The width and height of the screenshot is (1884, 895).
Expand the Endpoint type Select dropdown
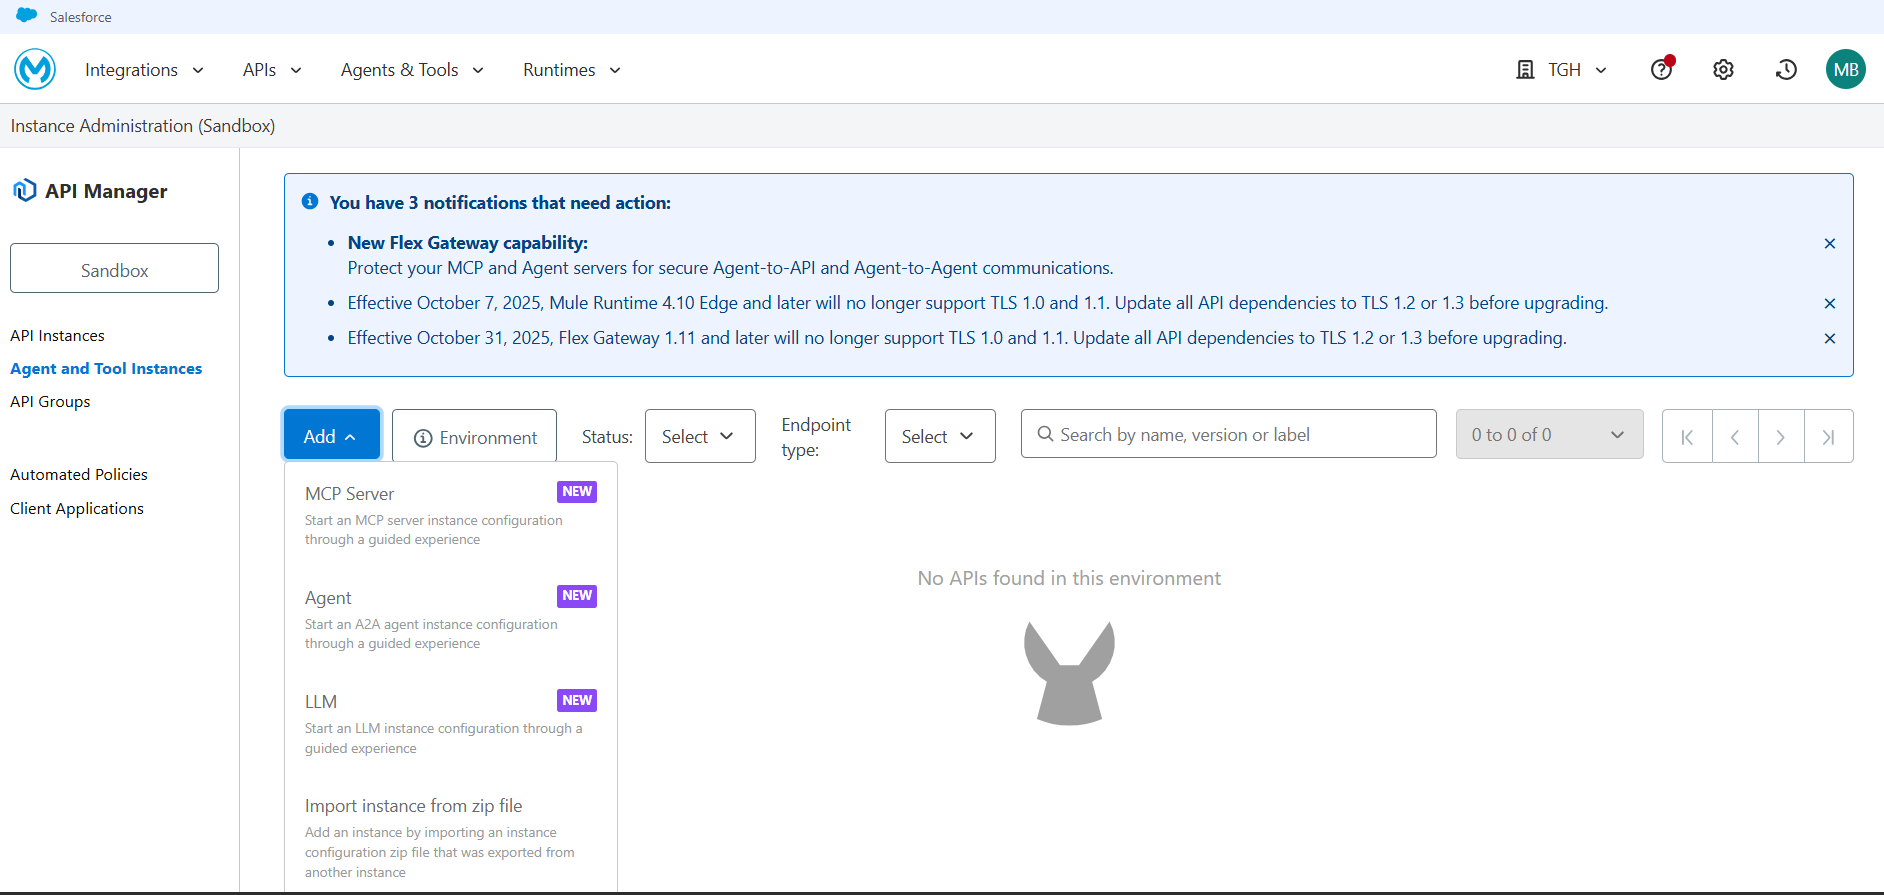[x=939, y=436]
